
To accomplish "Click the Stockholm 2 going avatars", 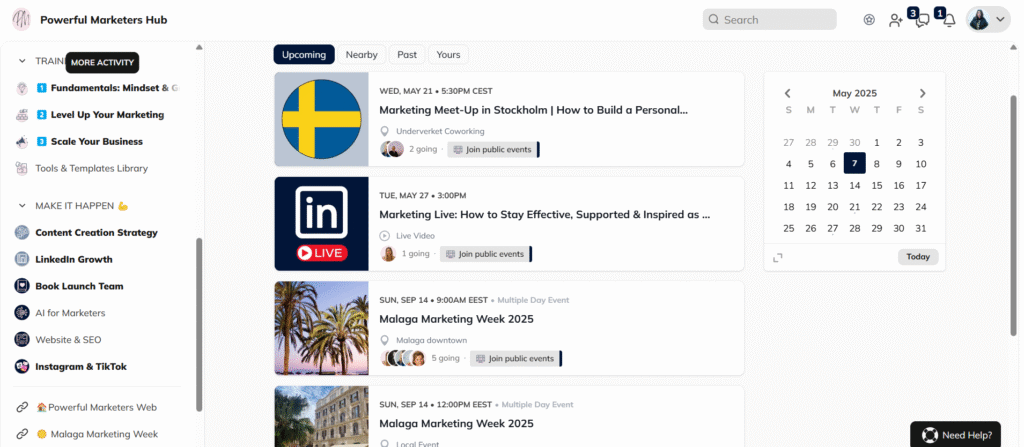I will click(392, 149).
